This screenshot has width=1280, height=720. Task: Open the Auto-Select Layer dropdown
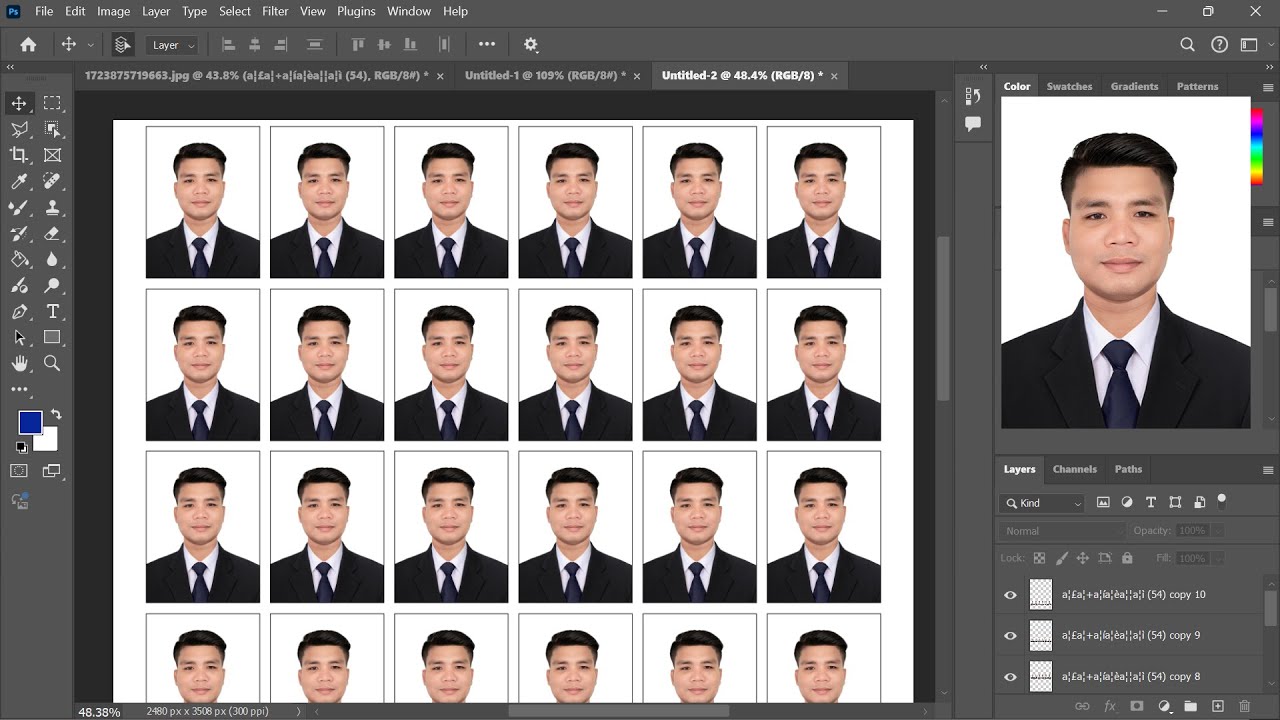click(x=174, y=45)
